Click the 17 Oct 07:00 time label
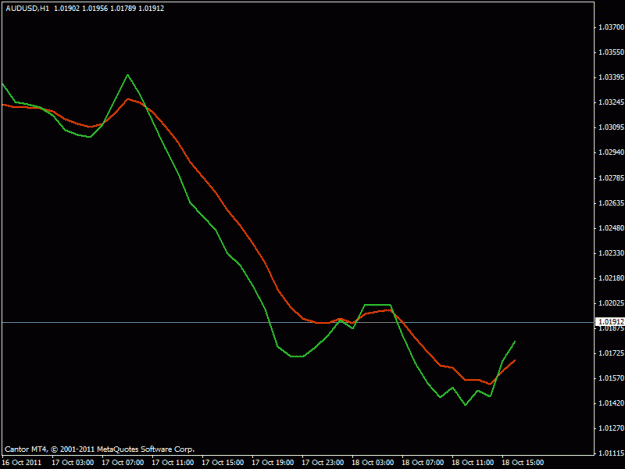The image size is (625, 469). 123,463
